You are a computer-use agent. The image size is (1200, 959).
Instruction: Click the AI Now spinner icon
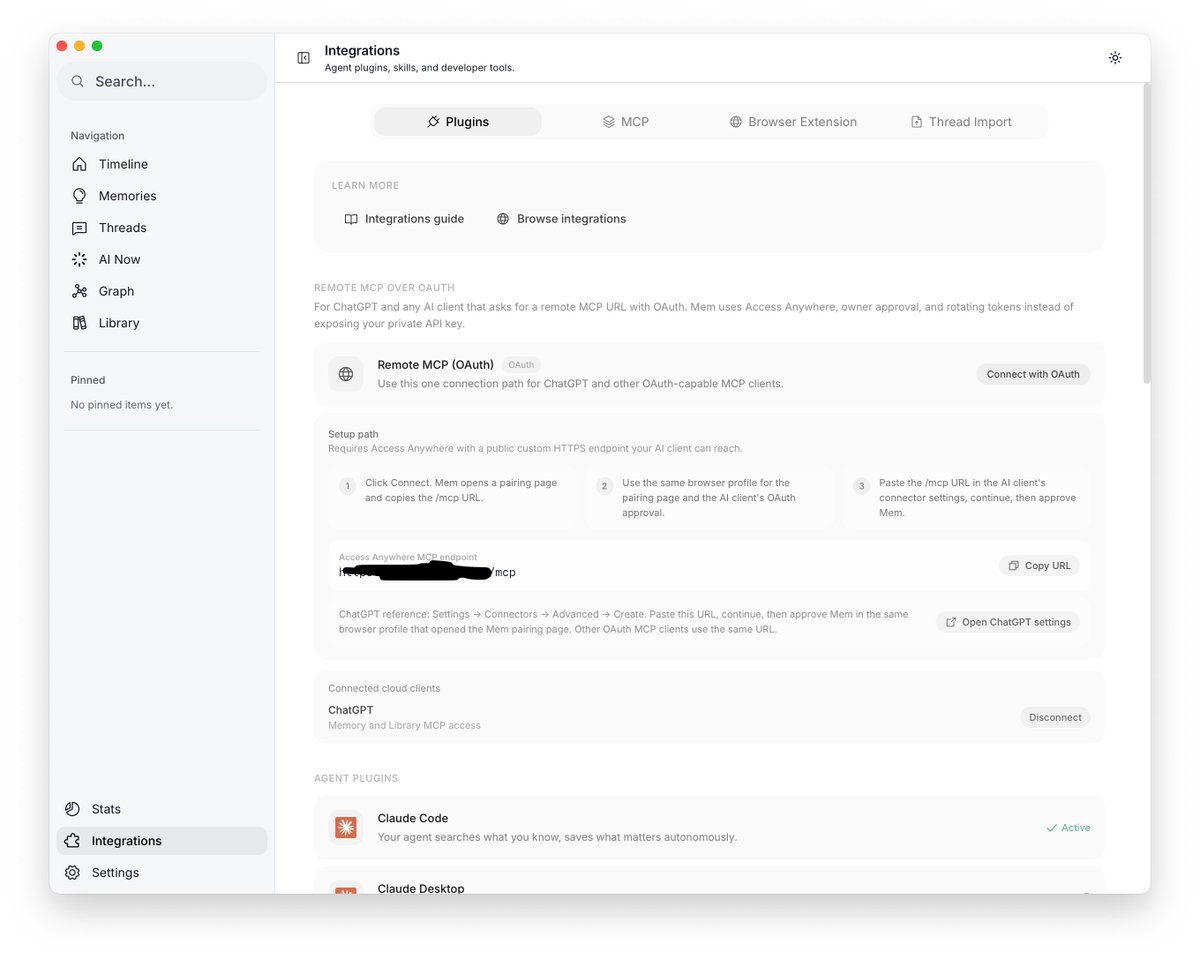coord(80,259)
